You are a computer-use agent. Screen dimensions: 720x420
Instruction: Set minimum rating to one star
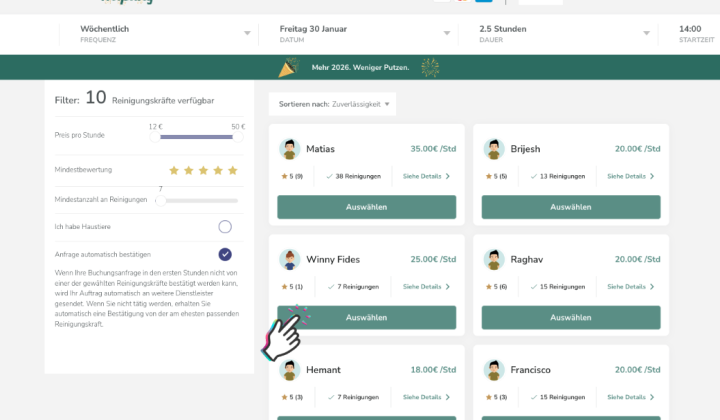click(174, 170)
